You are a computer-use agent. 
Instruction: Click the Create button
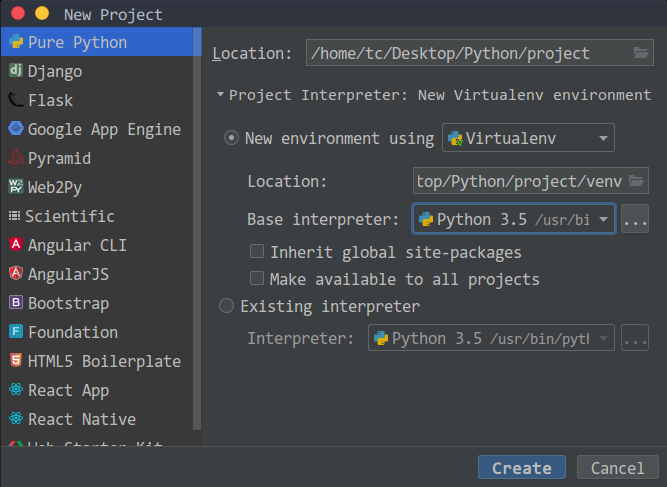coord(521,468)
